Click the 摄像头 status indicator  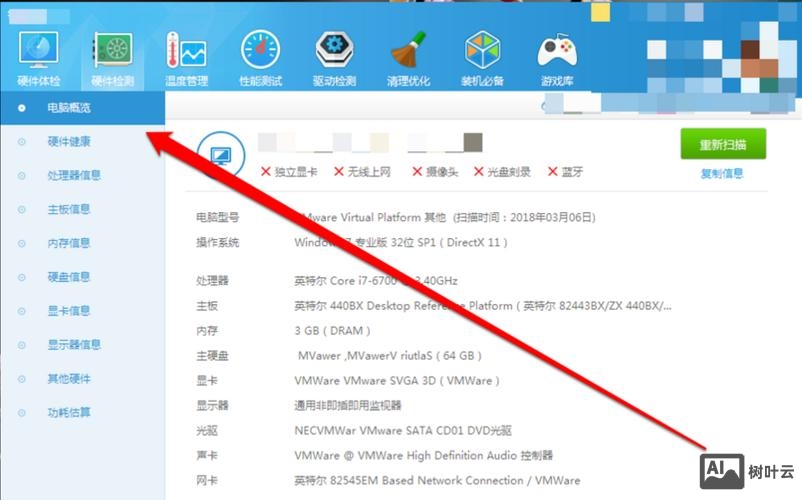tap(435, 172)
